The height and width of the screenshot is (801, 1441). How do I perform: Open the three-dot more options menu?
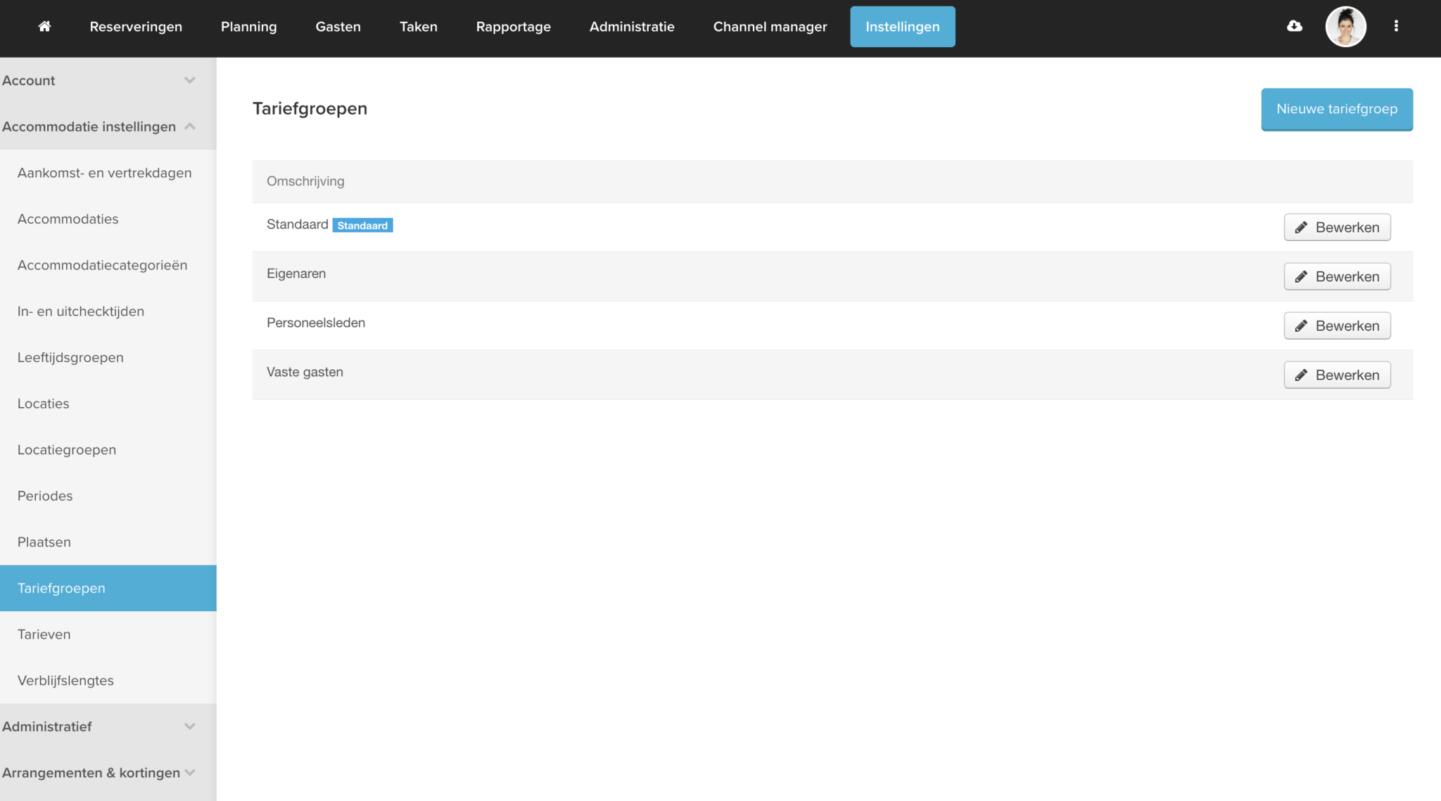point(1396,27)
